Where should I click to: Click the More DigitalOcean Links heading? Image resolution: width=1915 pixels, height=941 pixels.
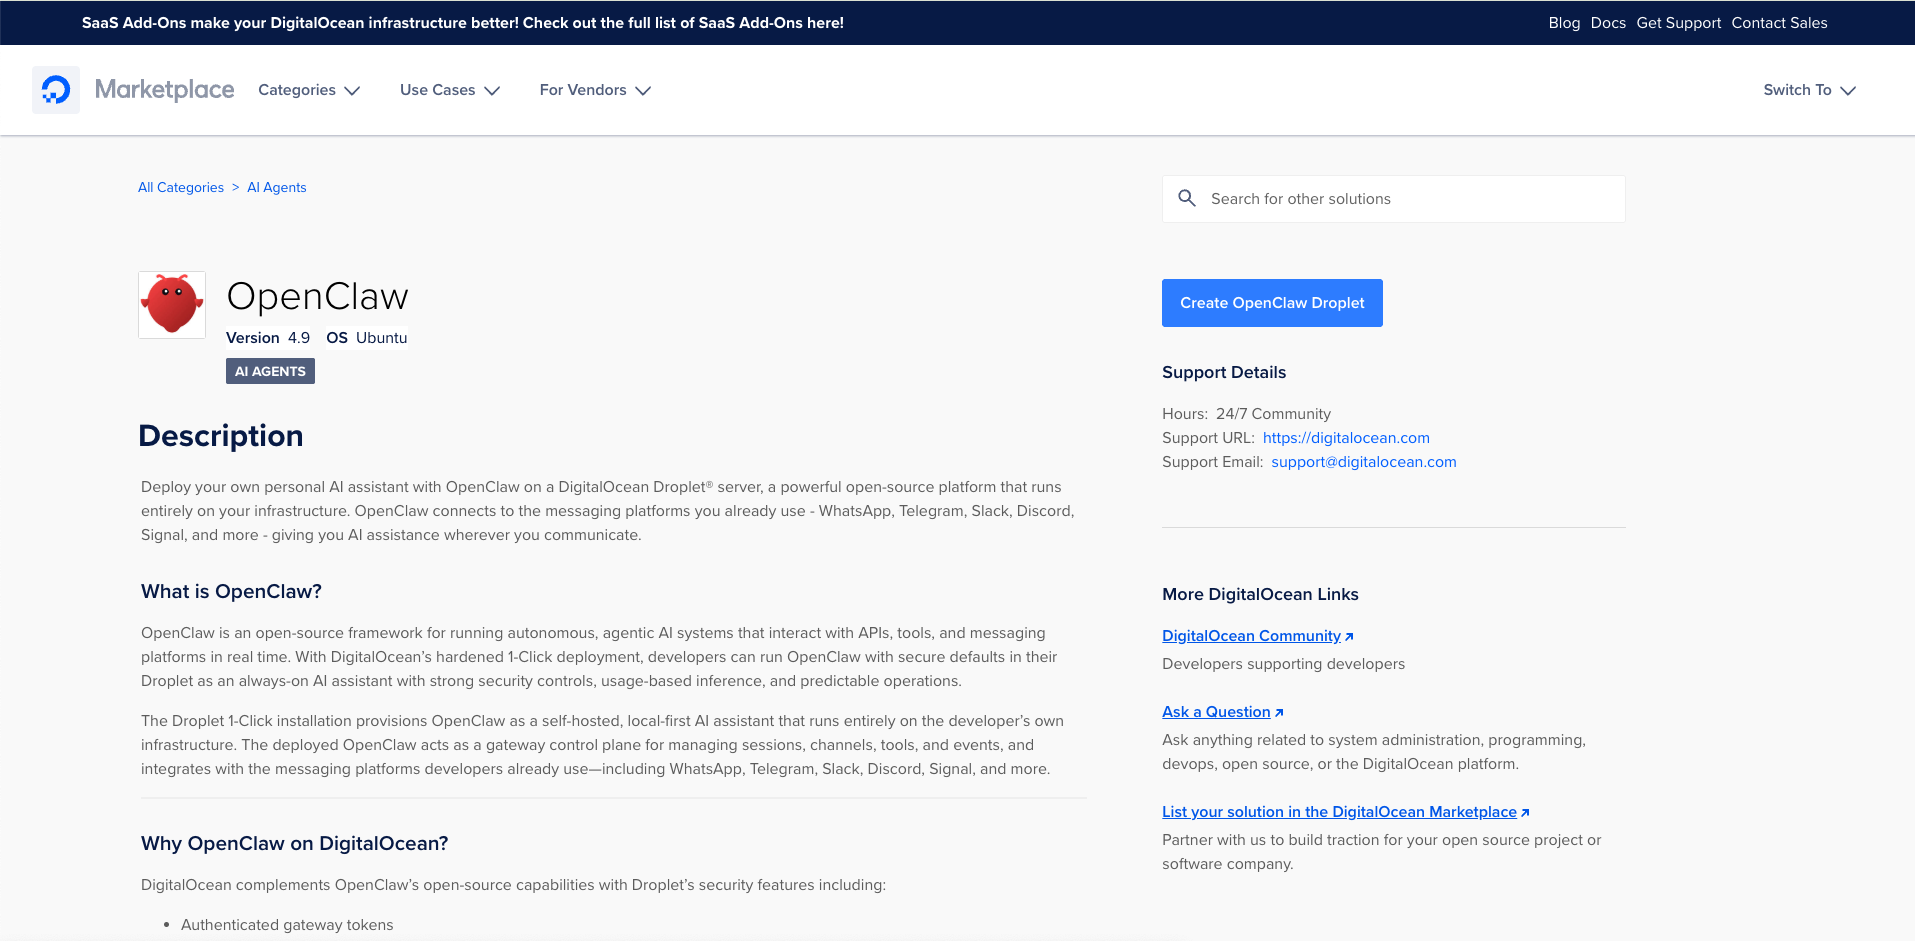(x=1260, y=594)
